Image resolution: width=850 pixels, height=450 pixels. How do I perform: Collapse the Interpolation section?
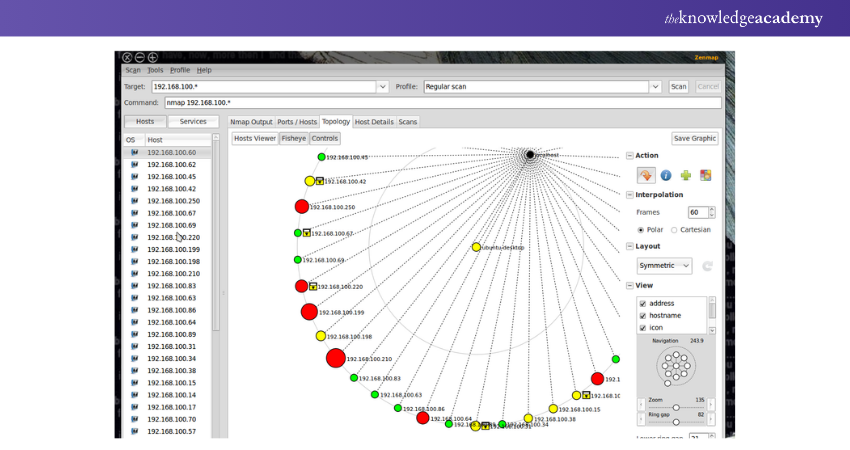(x=629, y=195)
